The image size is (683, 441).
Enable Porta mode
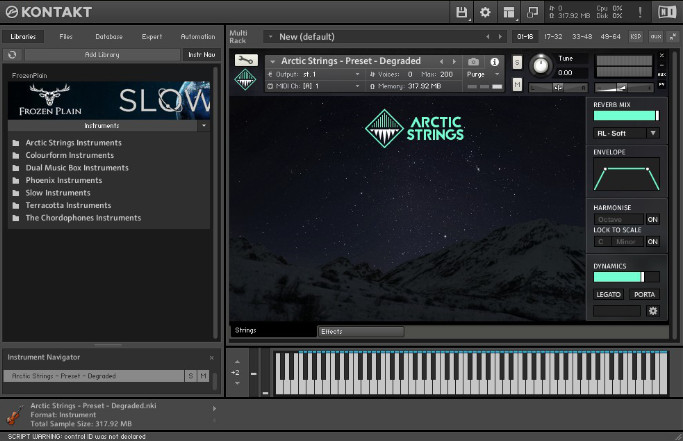point(644,295)
